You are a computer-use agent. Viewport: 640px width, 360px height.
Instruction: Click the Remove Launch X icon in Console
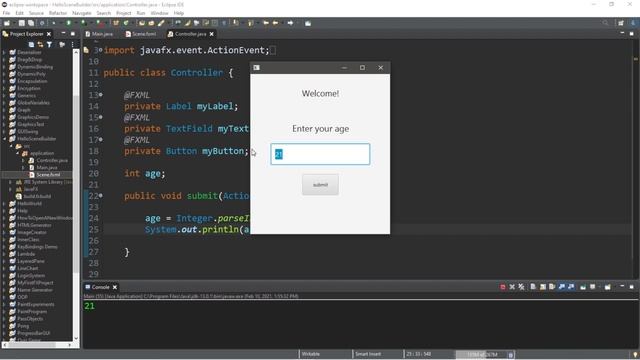(512, 287)
